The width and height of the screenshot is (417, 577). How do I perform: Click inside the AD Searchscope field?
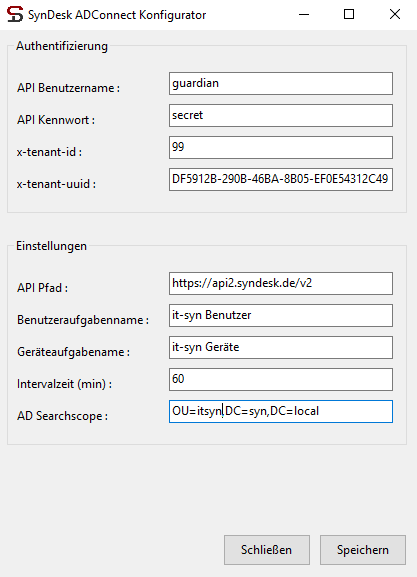click(281, 411)
